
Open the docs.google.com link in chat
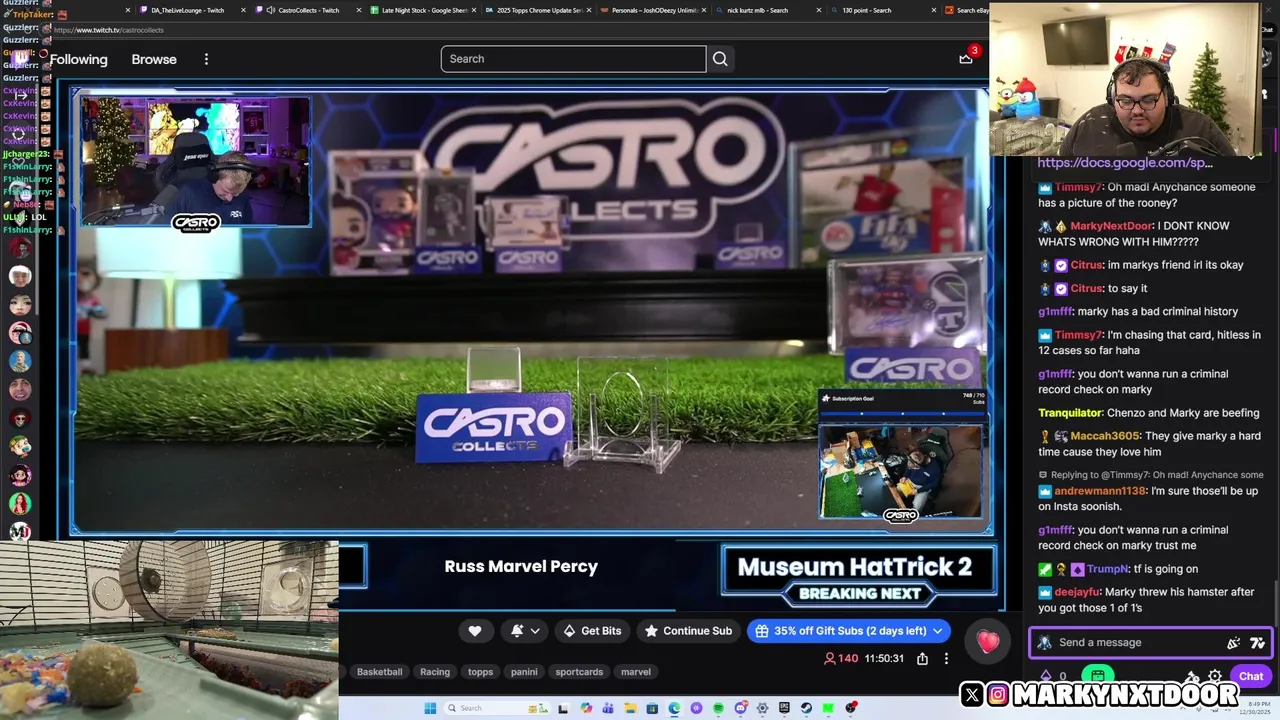click(x=1125, y=162)
